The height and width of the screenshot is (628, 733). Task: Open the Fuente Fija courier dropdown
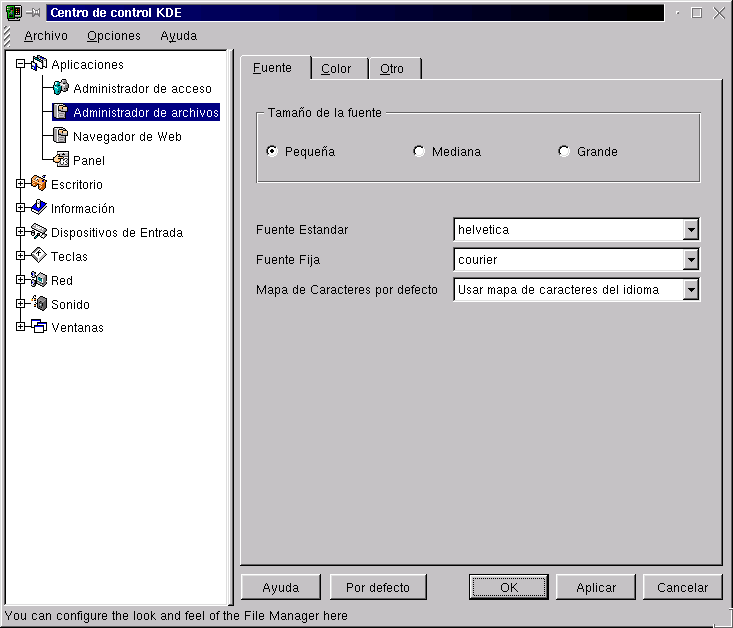690,260
